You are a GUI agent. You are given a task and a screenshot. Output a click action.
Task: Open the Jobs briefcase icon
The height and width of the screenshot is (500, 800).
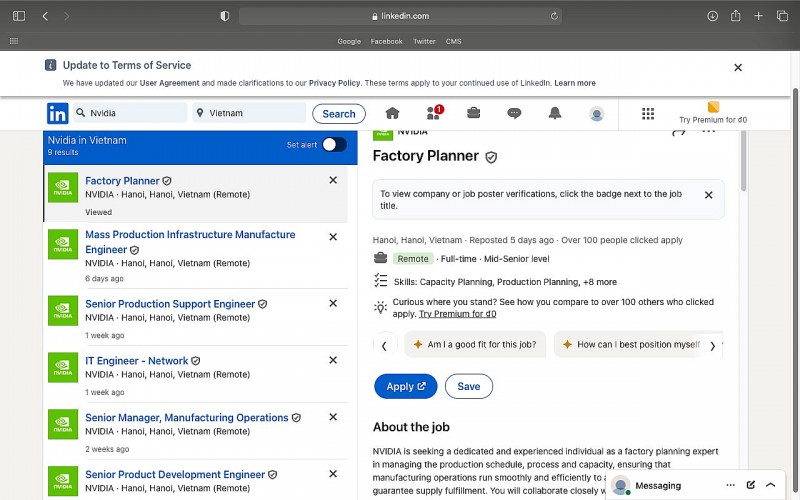pos(473,113)
